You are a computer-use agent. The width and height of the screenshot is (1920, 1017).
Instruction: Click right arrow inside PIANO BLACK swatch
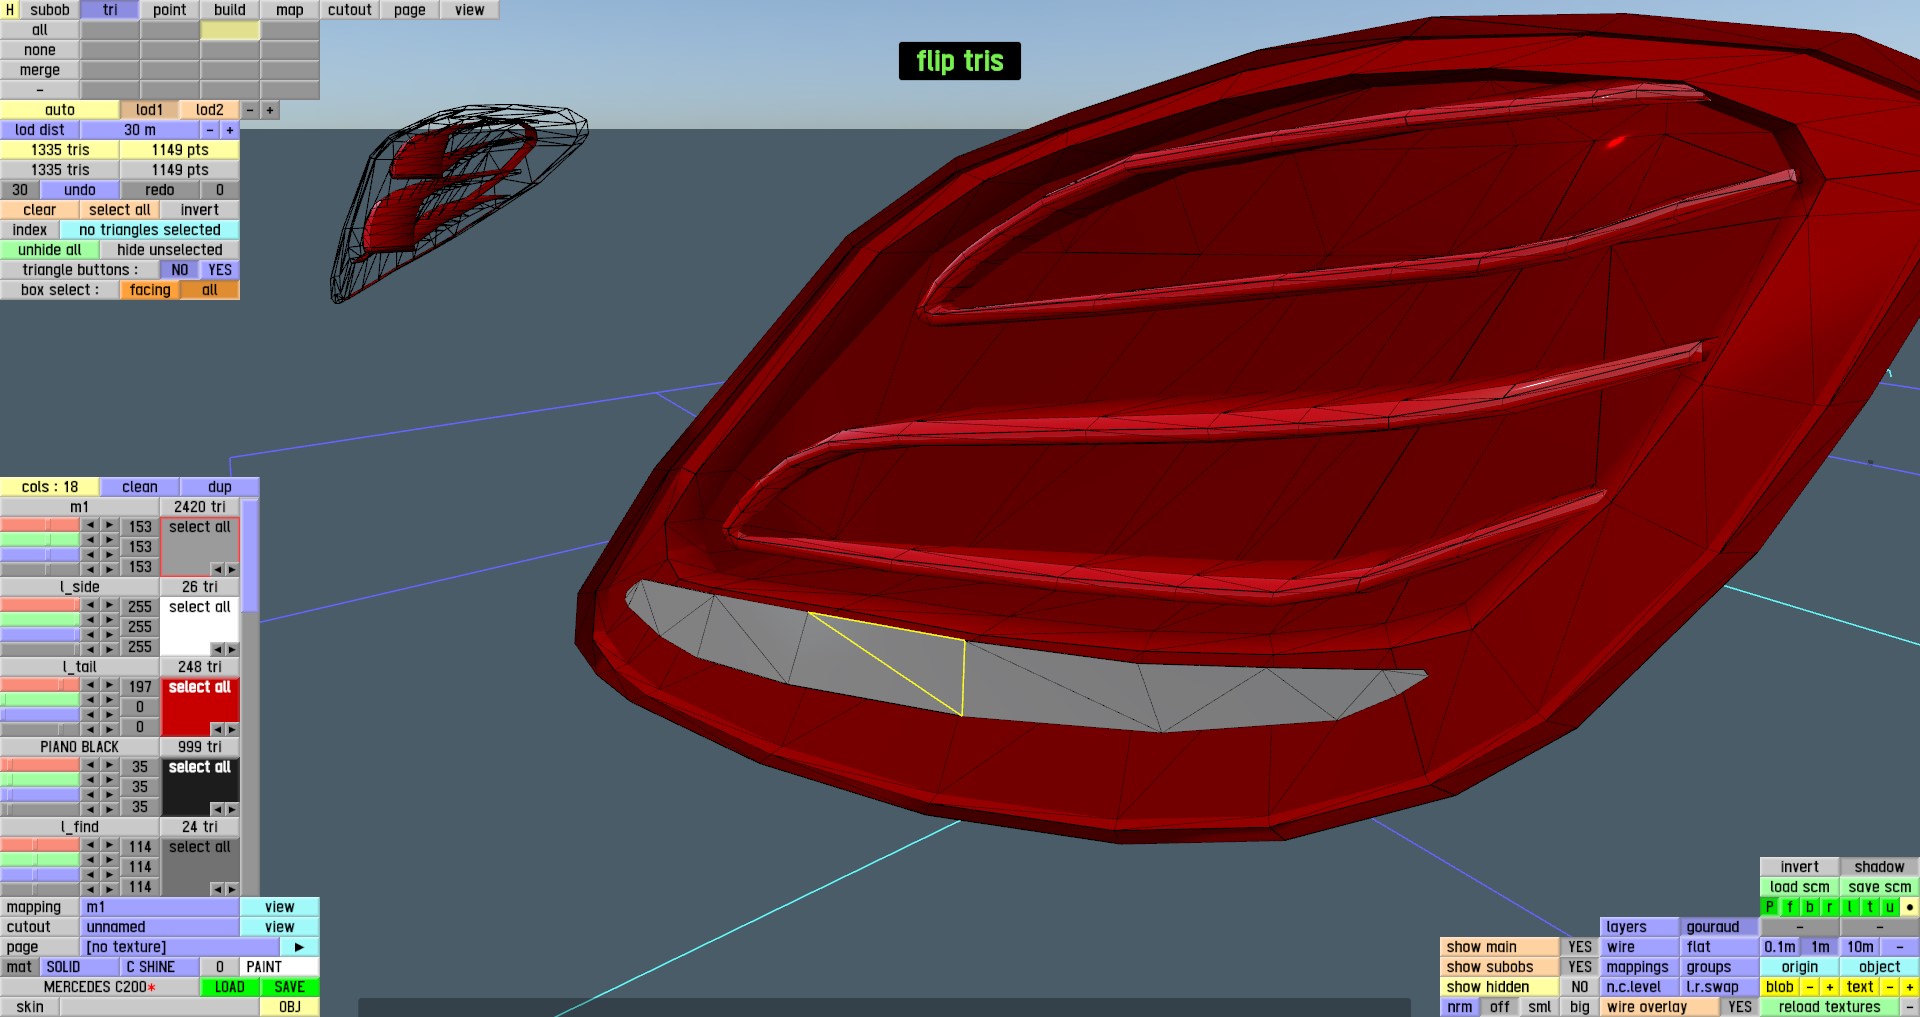pyautogui.click(x=232, y=809)
